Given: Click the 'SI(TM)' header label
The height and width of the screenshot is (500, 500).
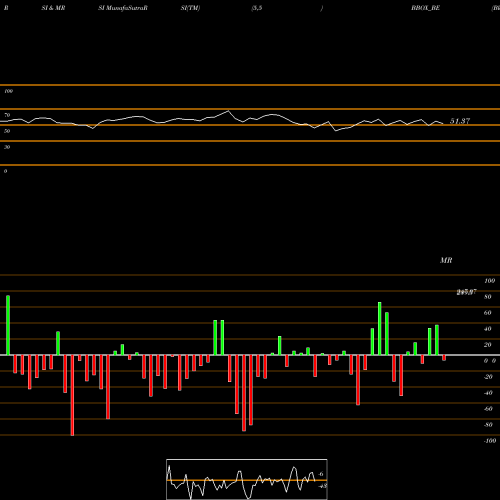Looking at the screenshot, I should coord(190,8).
